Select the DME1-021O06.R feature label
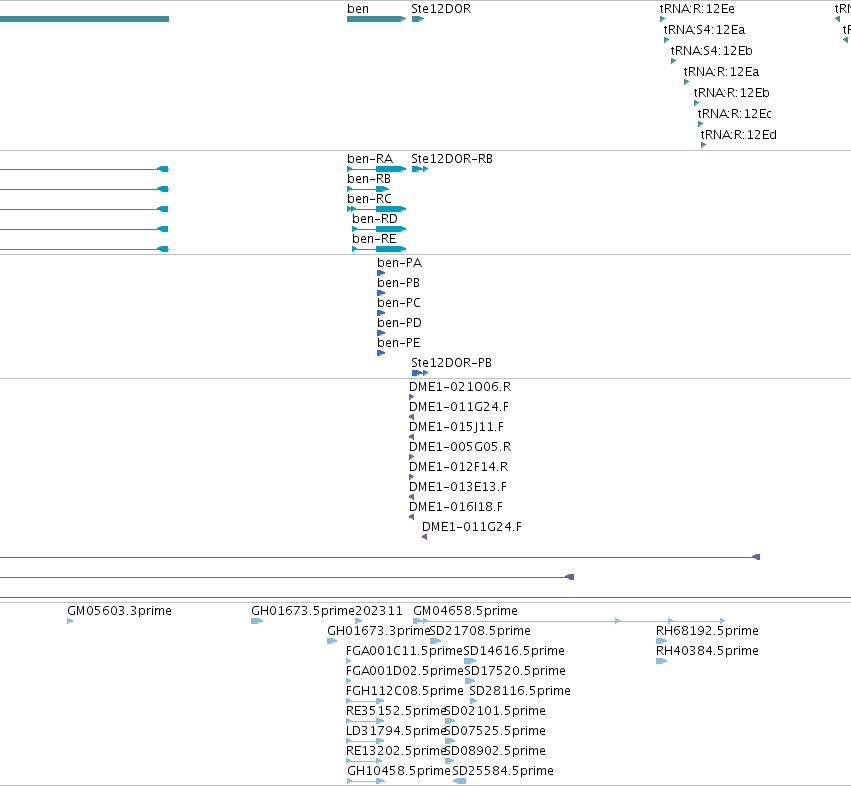The image size is (851, 786). tap(460, 387)
